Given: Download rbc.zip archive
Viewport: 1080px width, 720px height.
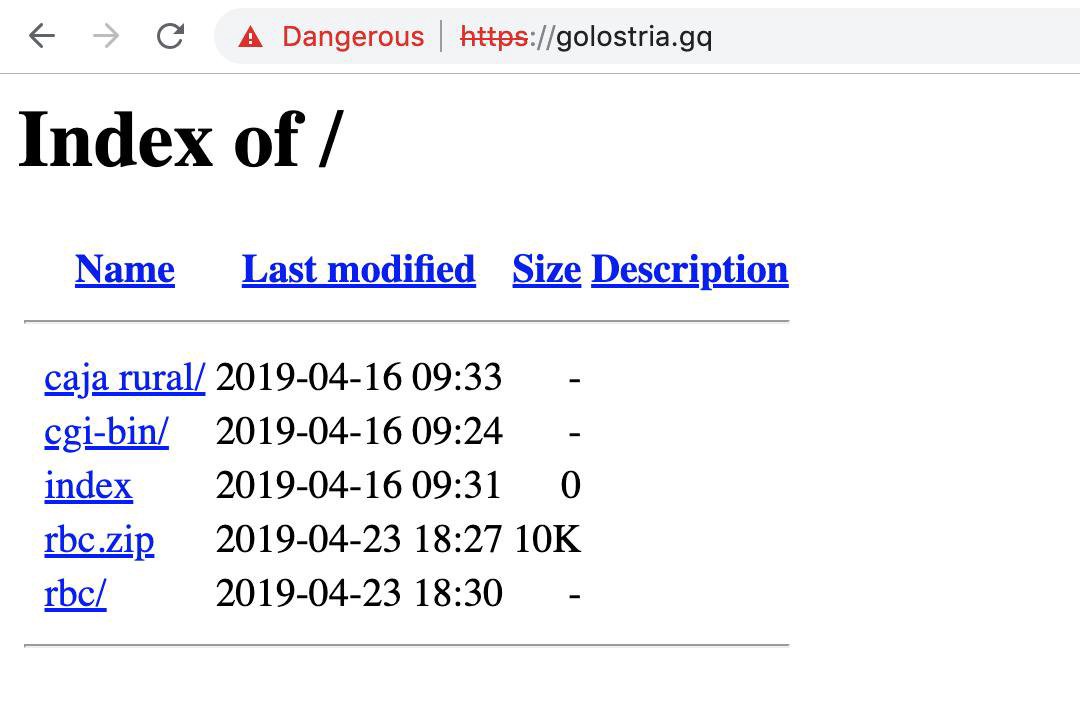Looking at the screenshot, I should (99, 540).
